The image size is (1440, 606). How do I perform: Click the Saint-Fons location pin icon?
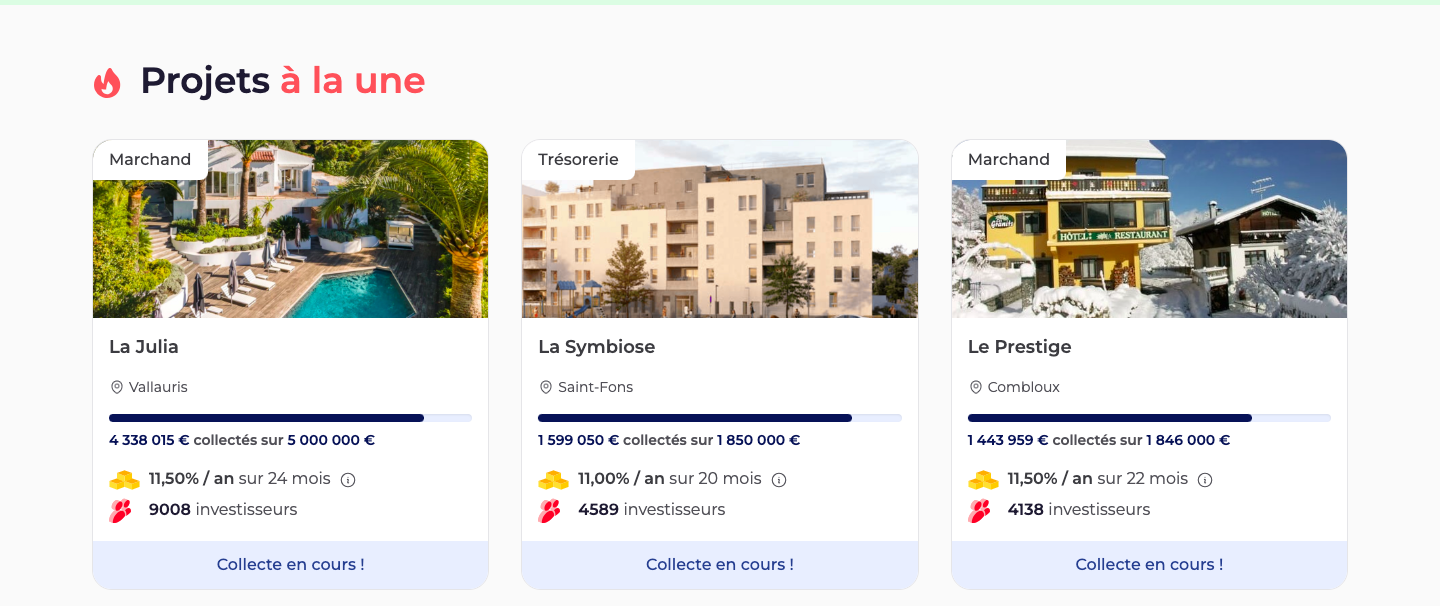pyautogui.click(x=545, y=387)
